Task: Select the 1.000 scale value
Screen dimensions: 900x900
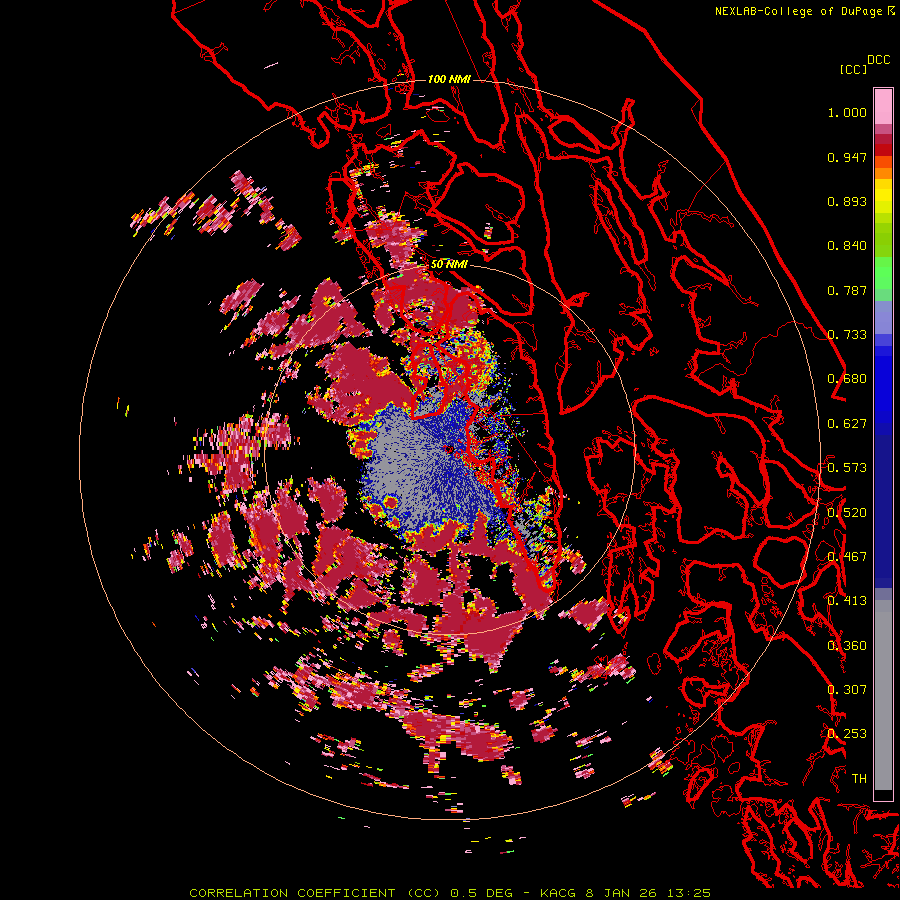Action: (x=847, y=112)
